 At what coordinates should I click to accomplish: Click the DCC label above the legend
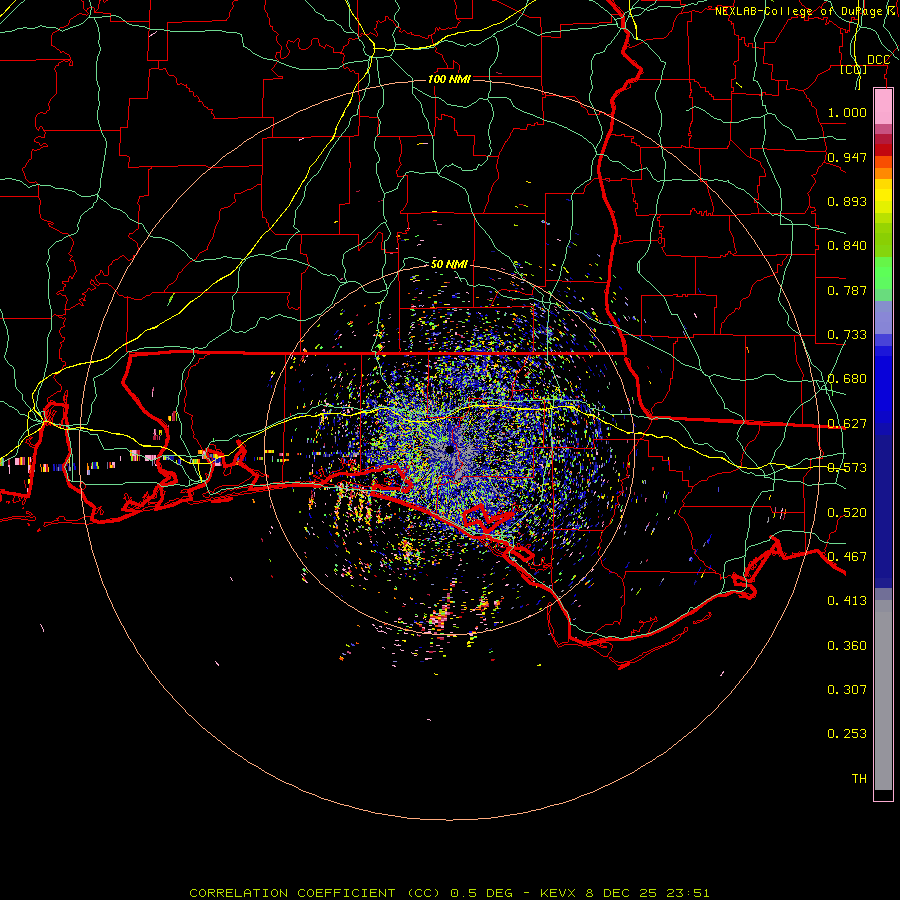pyautogui.click(x=878, y=60)
